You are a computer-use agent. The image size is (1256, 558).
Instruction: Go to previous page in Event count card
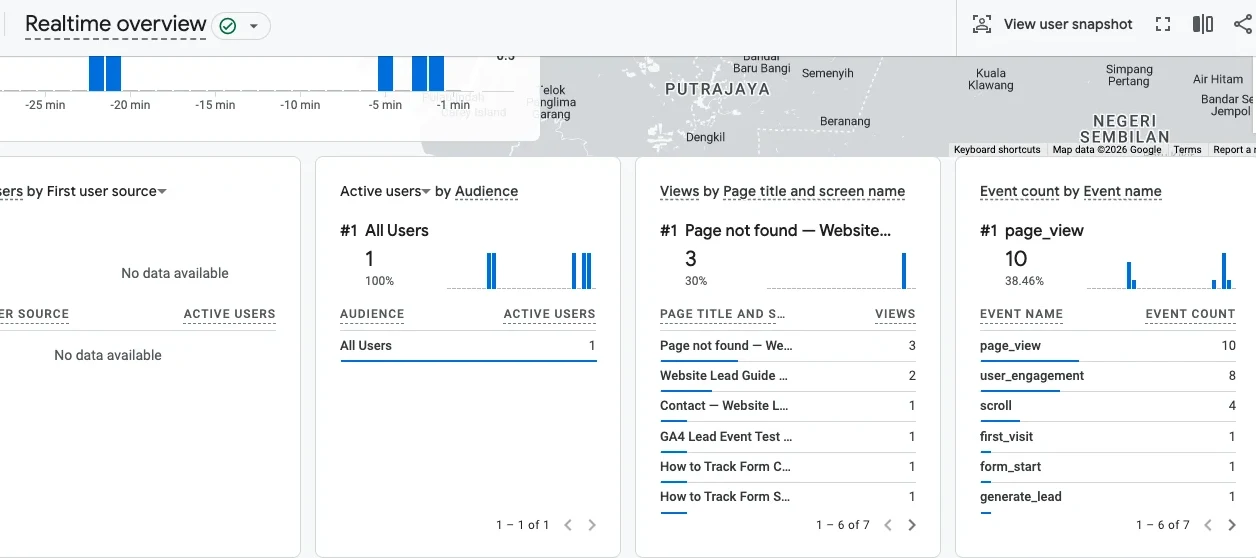coord(1208,525)
